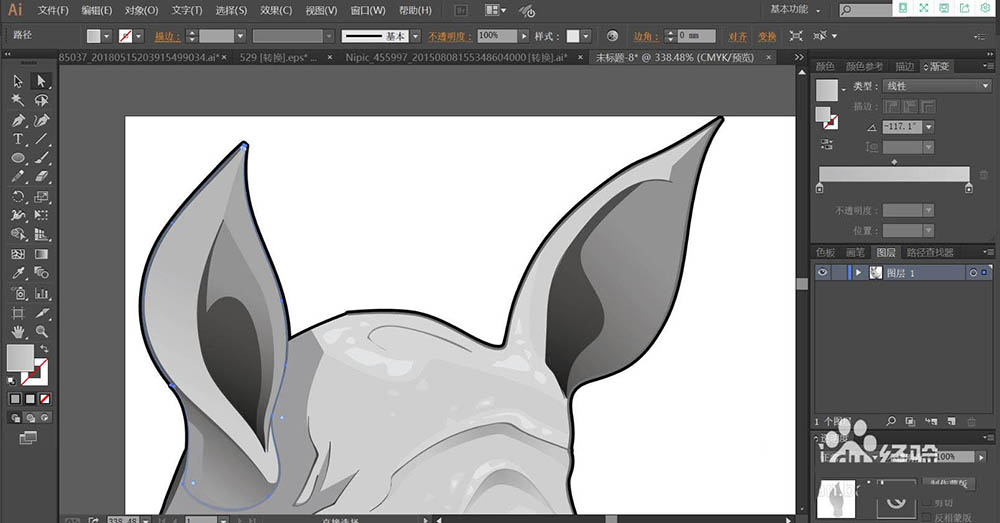This screenshot has width=1000, height=523.
Task: Click the fill color swatch in toolbox
Action: (20, 357)
